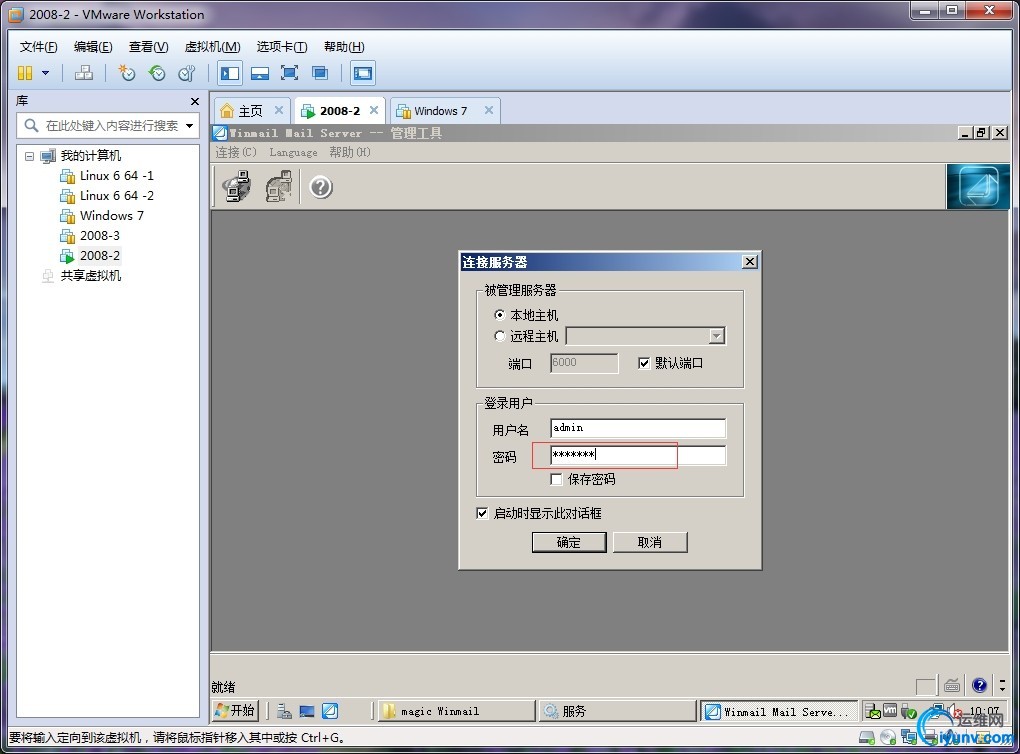The height and width of the screenshot is (754, 1020).
Task: Click the console view icon
Action: tap(362, 73)
